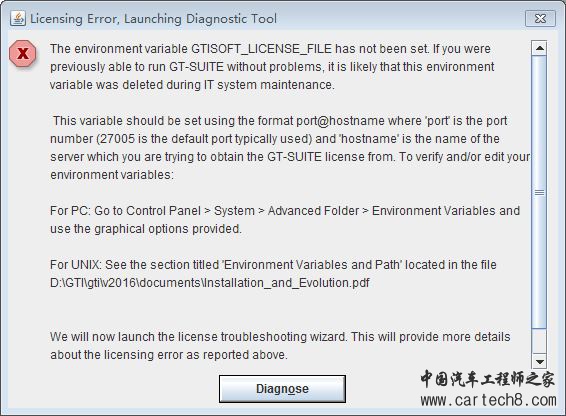Image resolution: width=566 pixels, height=416 pixels.
Task: Close the Licensing Error dialog window
Action: coord(540,18)
